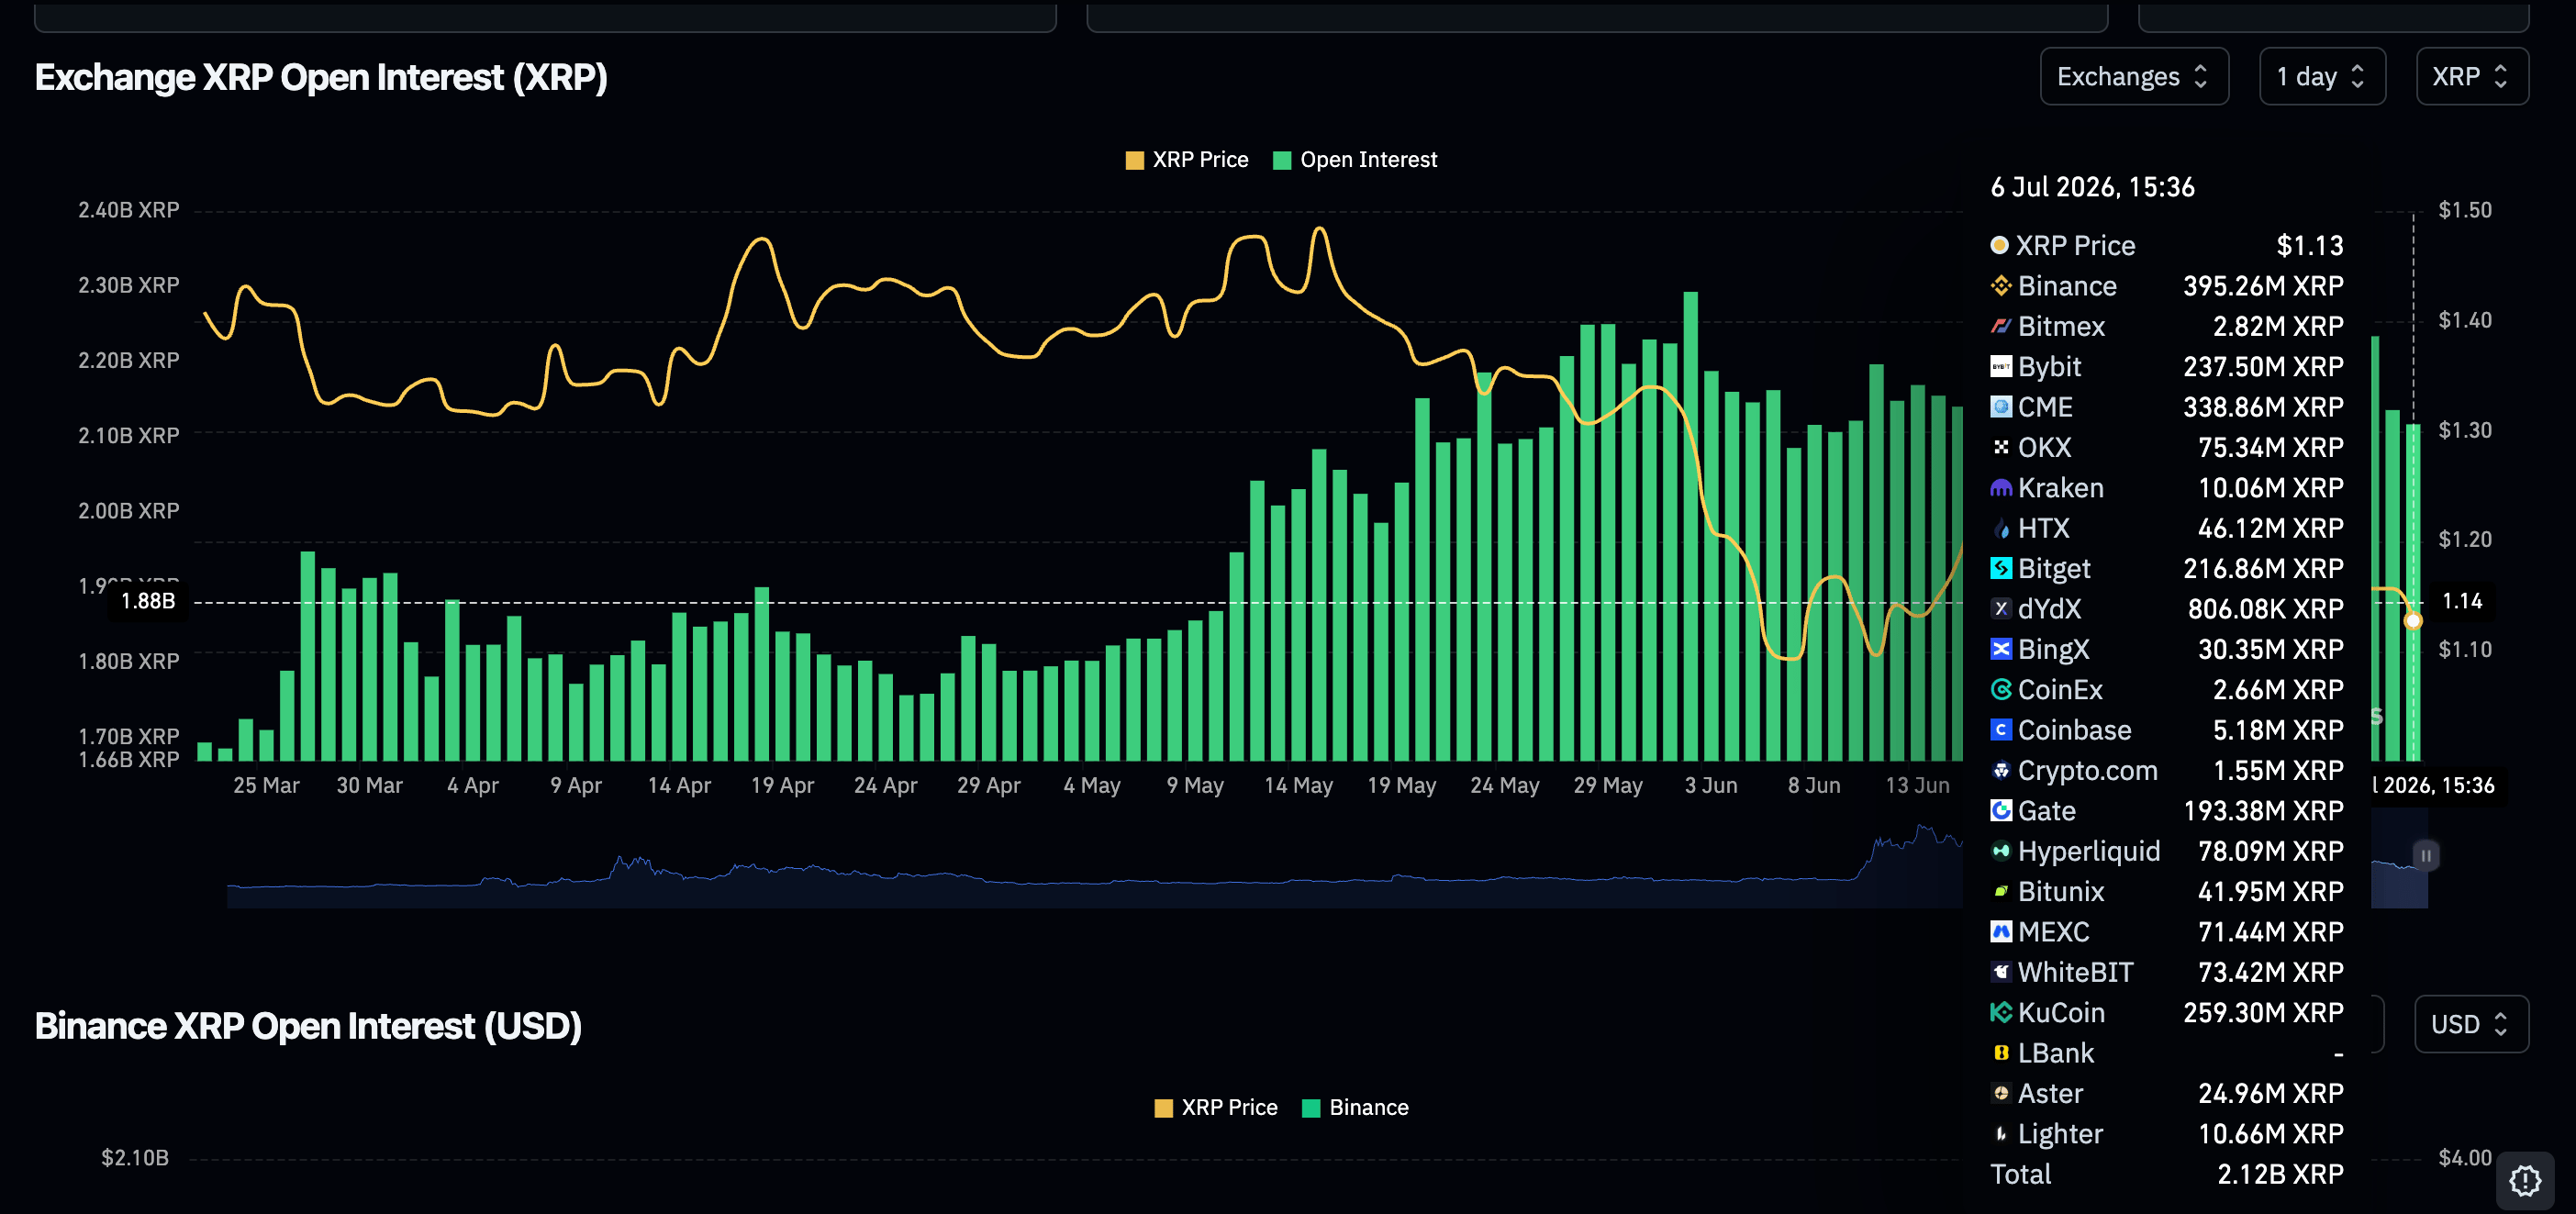Open the report issue icon at corner

tap(2524, 1181)
